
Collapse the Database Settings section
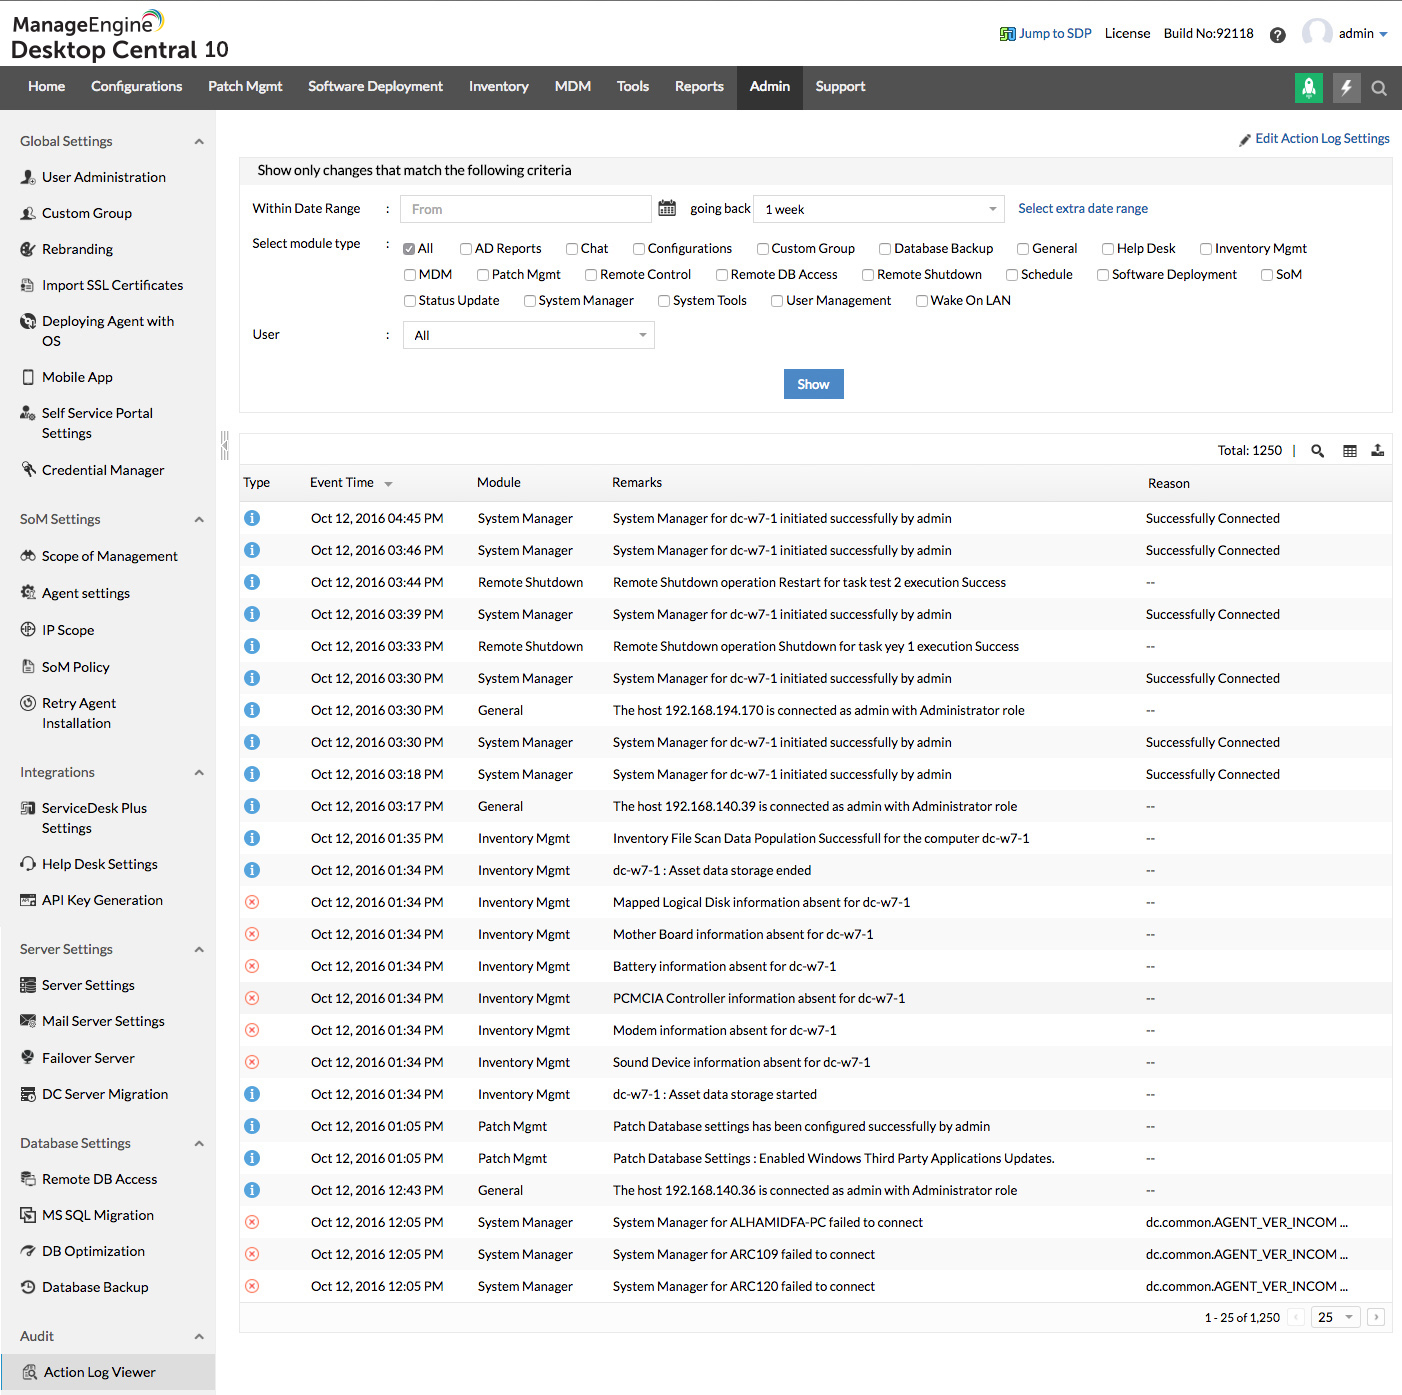198,1143
